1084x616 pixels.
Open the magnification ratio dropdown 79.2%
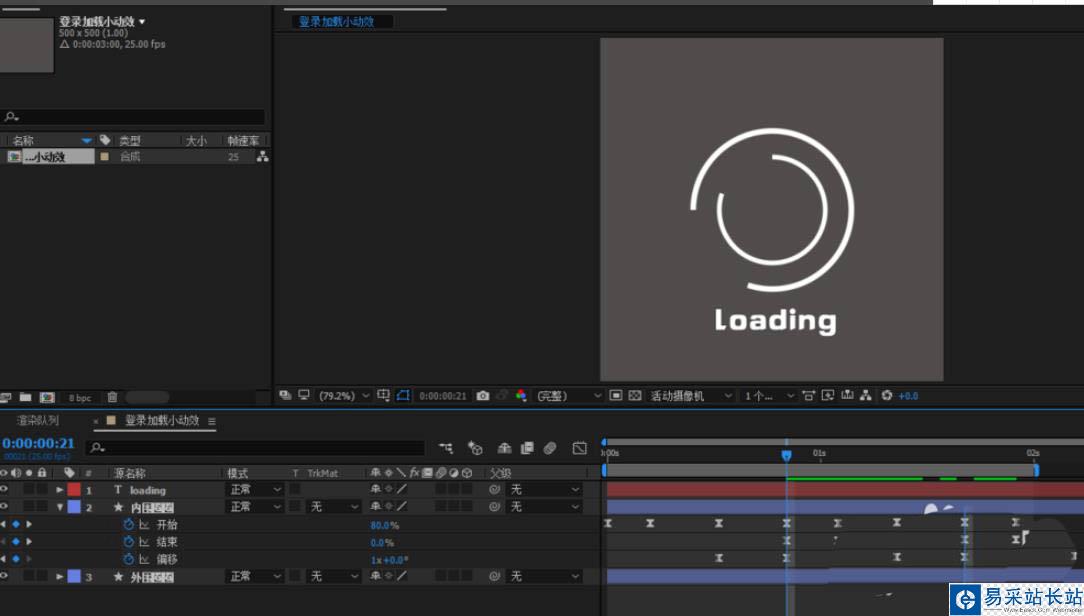pyautogui.click(x=344, y=396)
